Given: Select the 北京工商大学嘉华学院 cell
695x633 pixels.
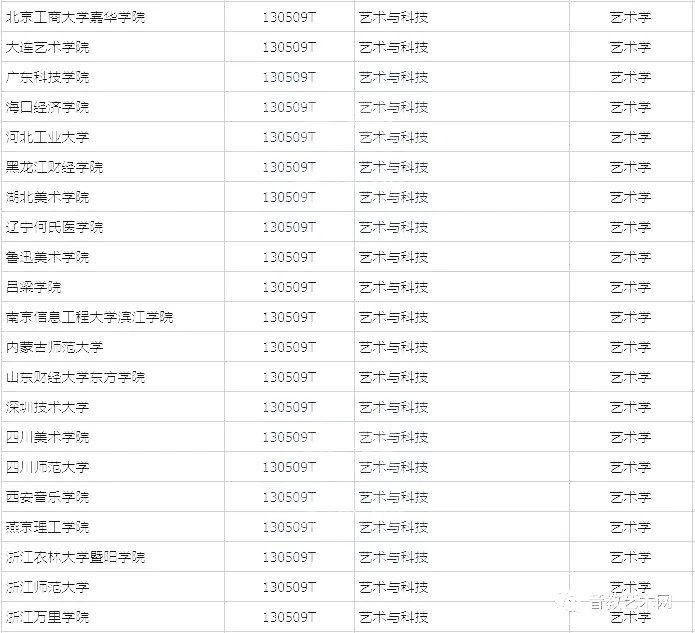Looking at the screenshot, I should point(75,17).
